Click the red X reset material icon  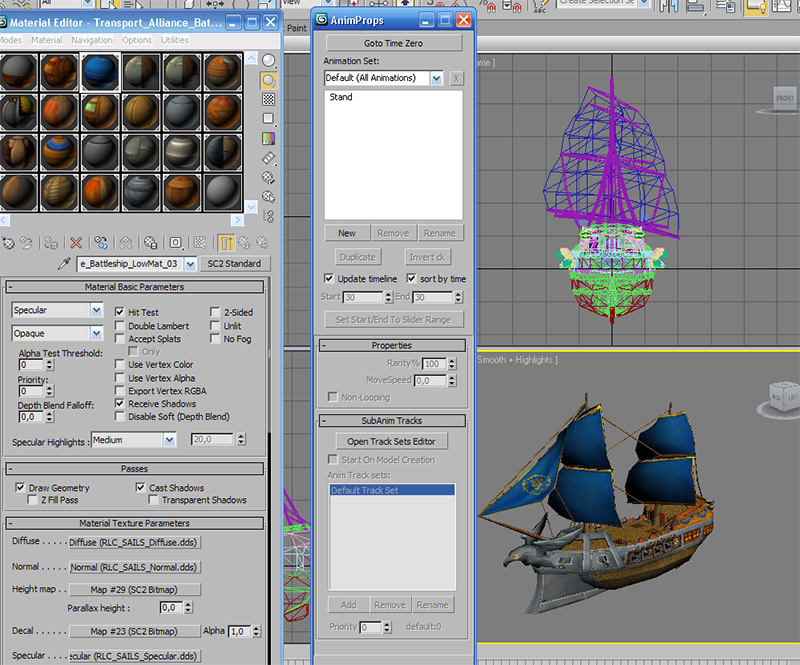(x=76, y=243)
